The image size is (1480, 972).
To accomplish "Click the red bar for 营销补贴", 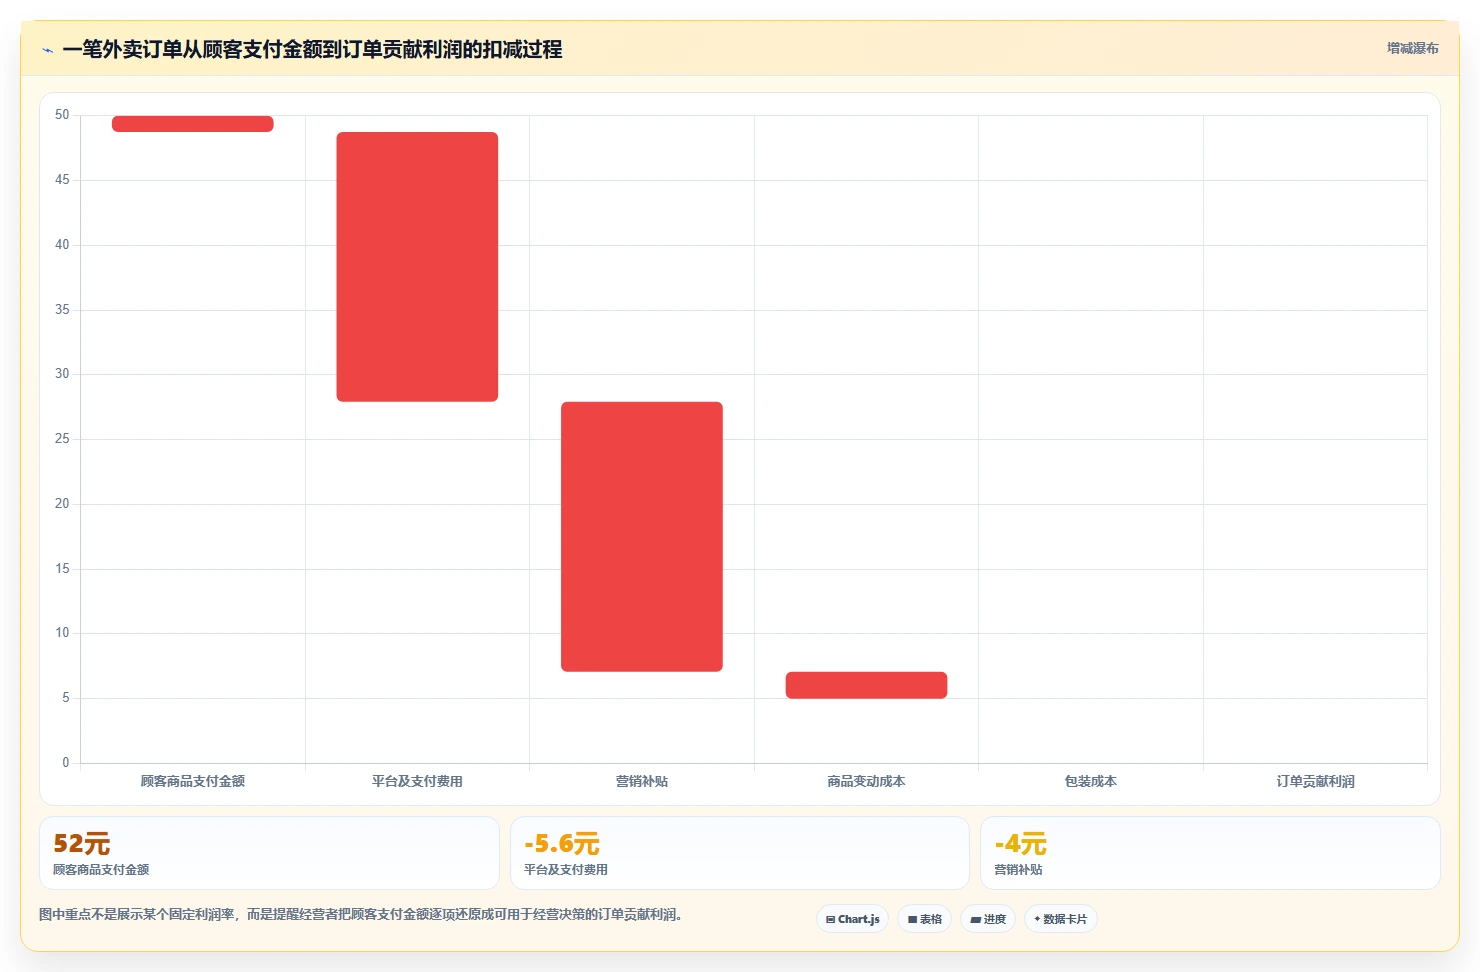I will coord(642,537).
